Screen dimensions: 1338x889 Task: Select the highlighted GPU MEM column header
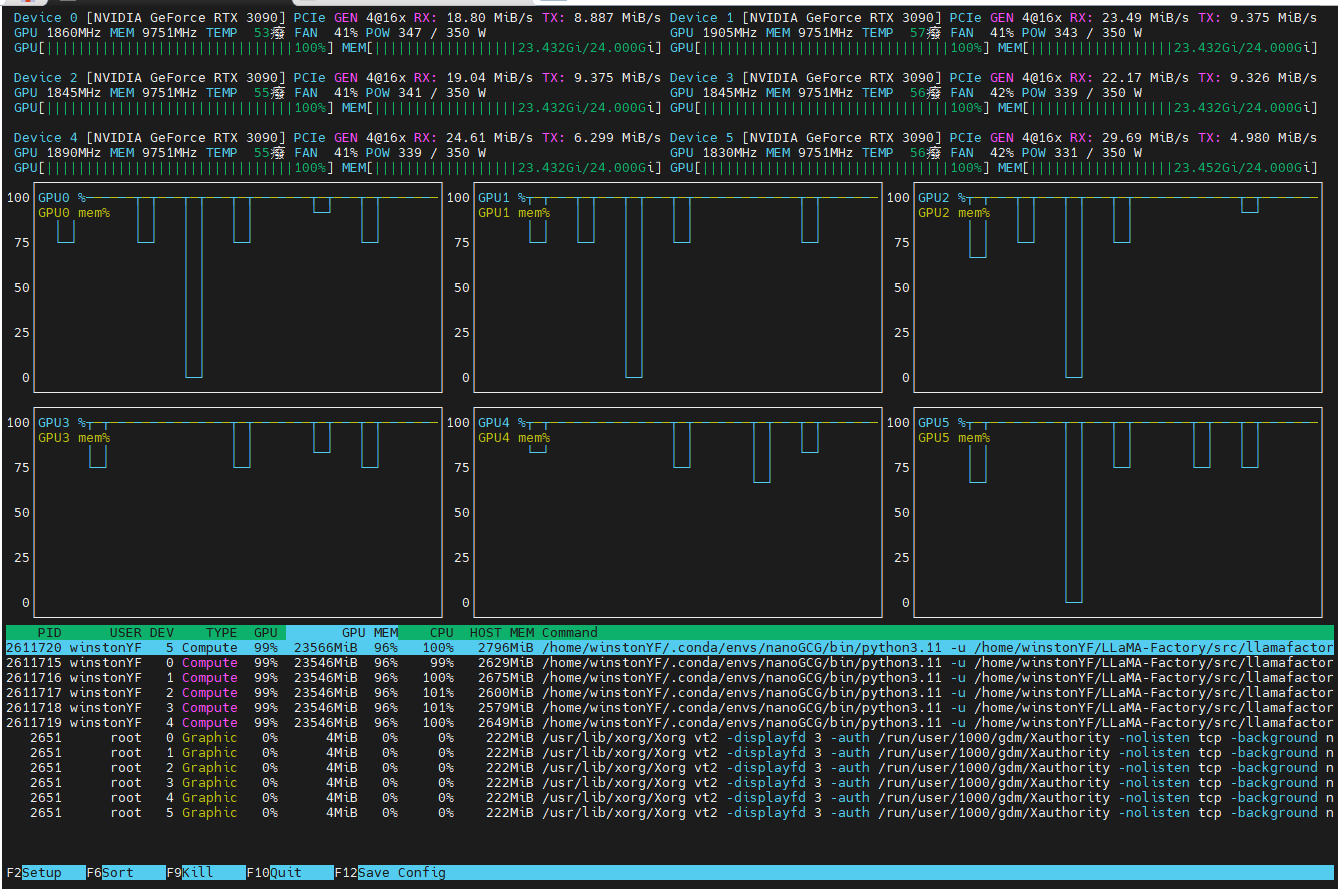(342, 632)
